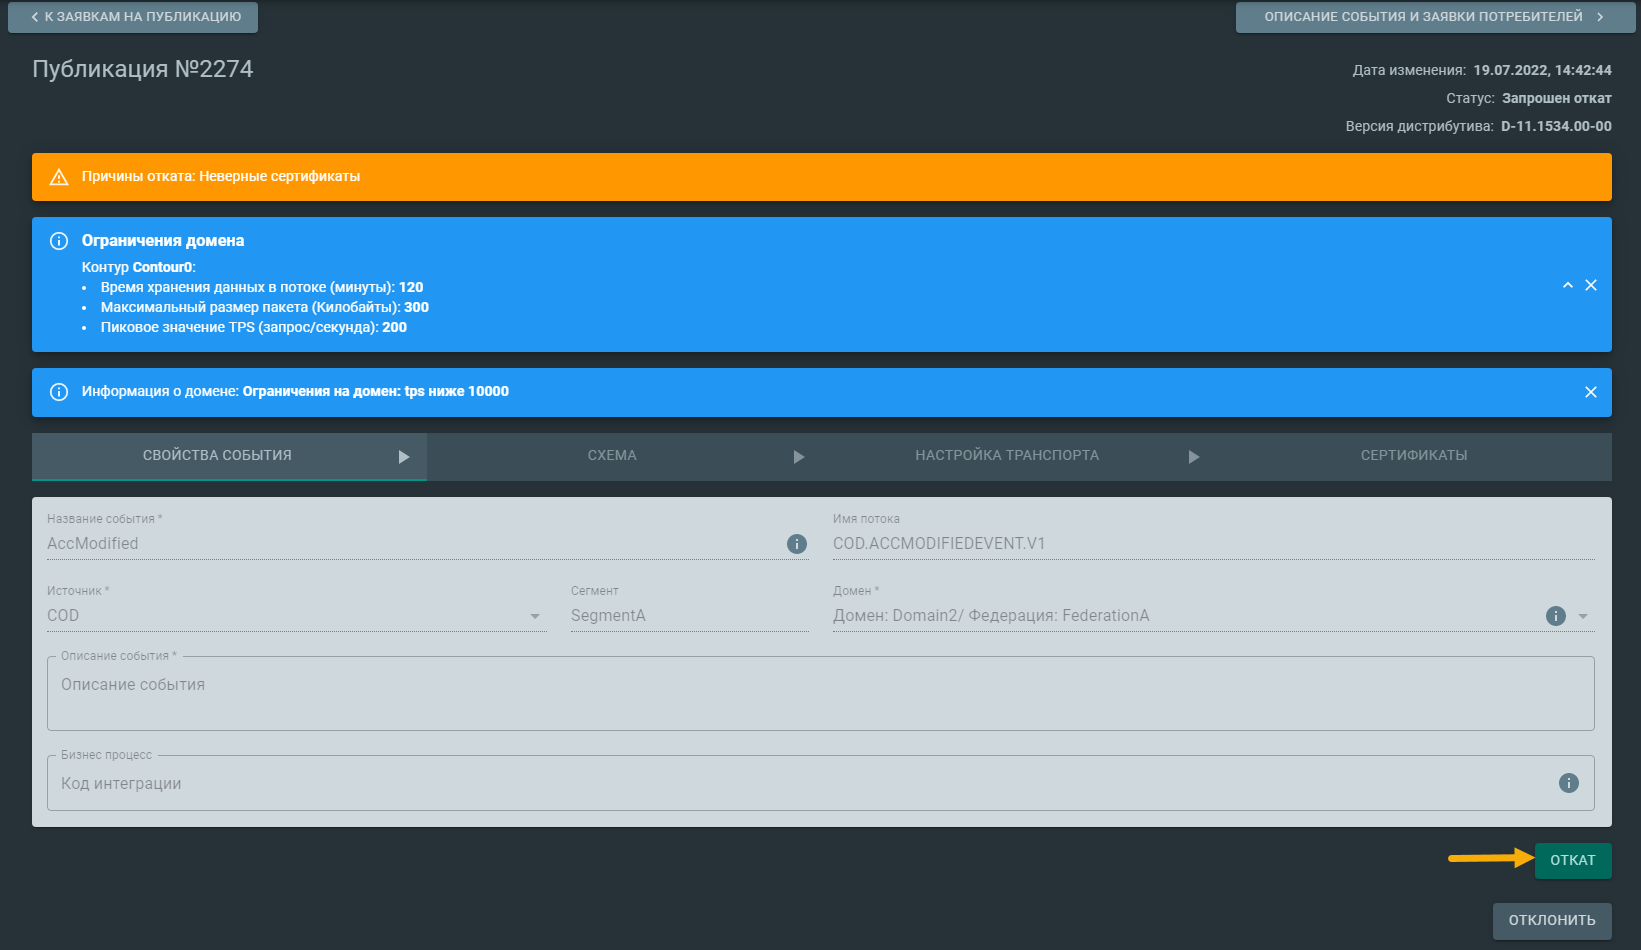Open Описание события и заявки потребителей
Screen dimensions: 1641x950
point(1434,17)
